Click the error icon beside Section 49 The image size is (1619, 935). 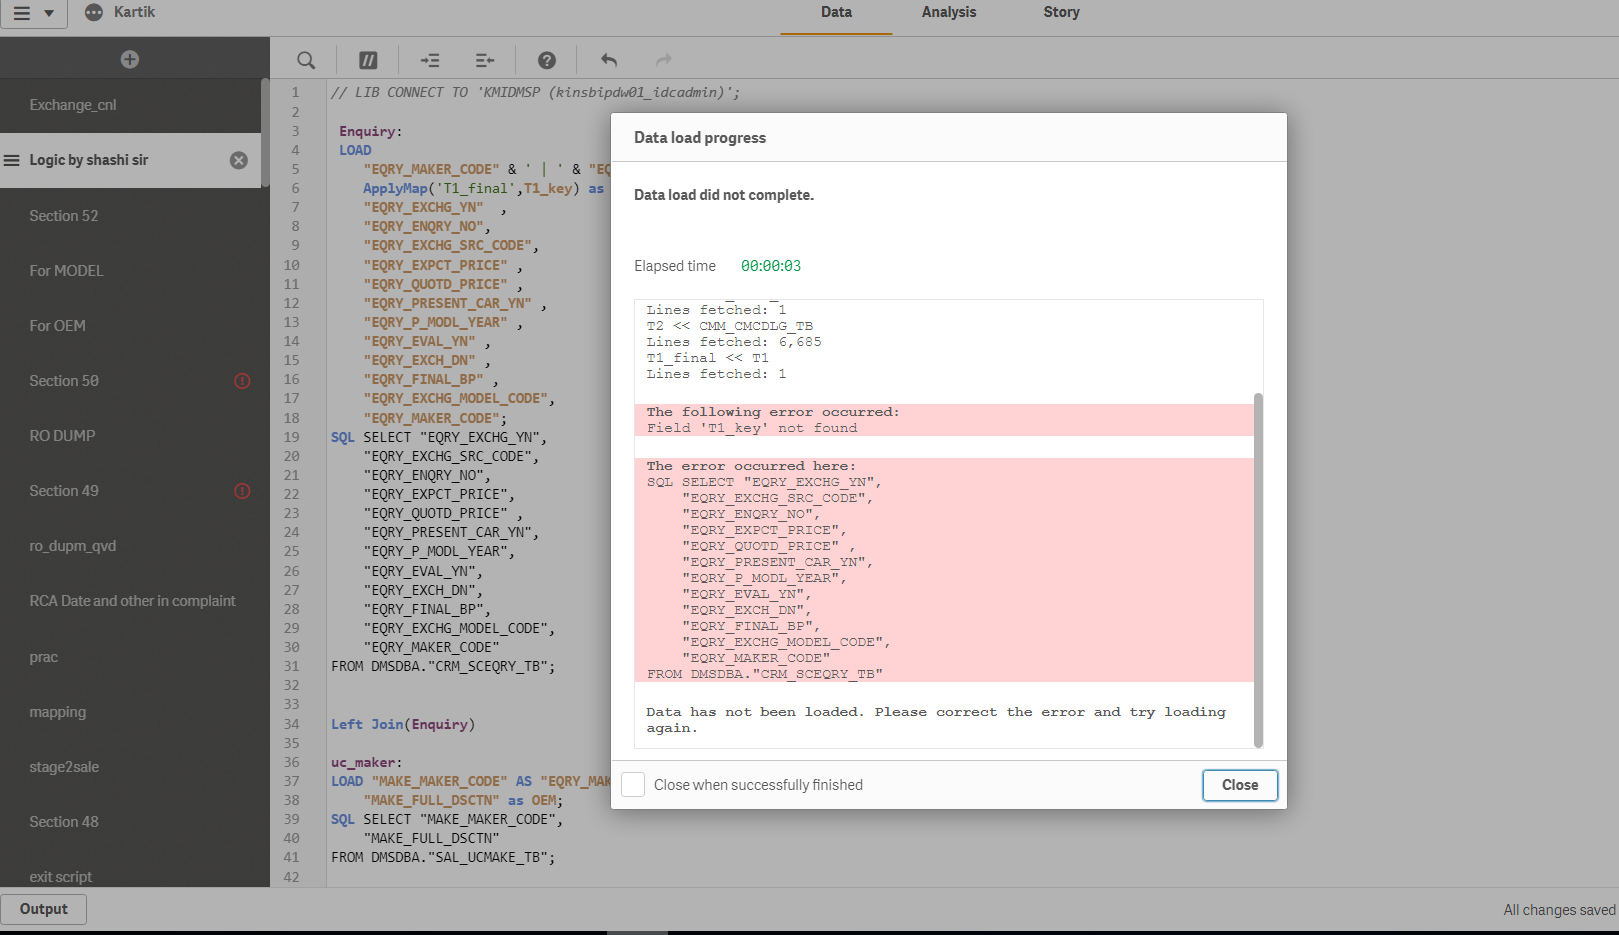pos(242,491)
